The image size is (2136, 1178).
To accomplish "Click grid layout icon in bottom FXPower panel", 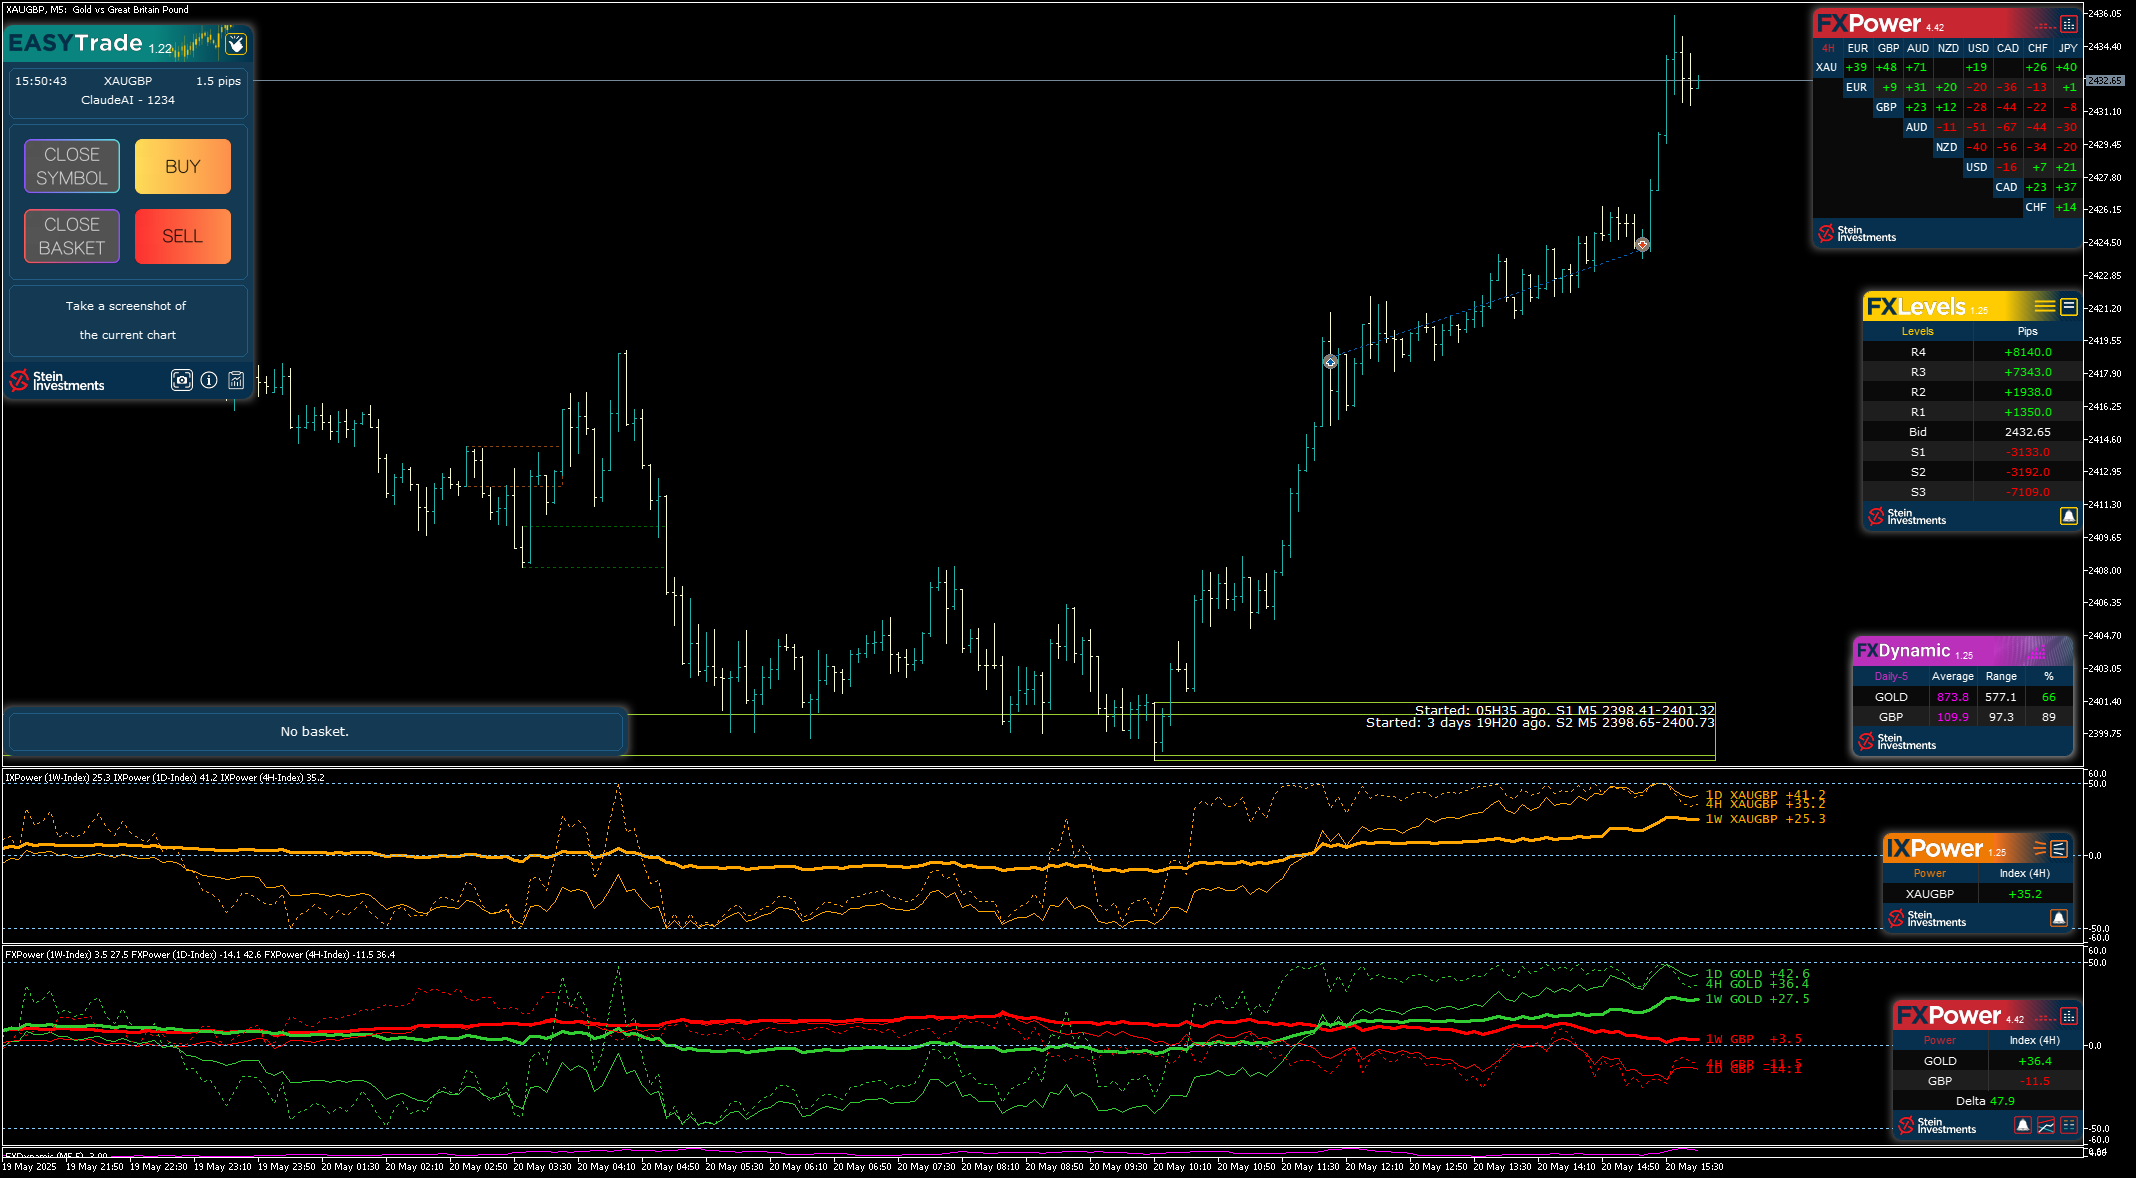I will click(2069, 1125).
